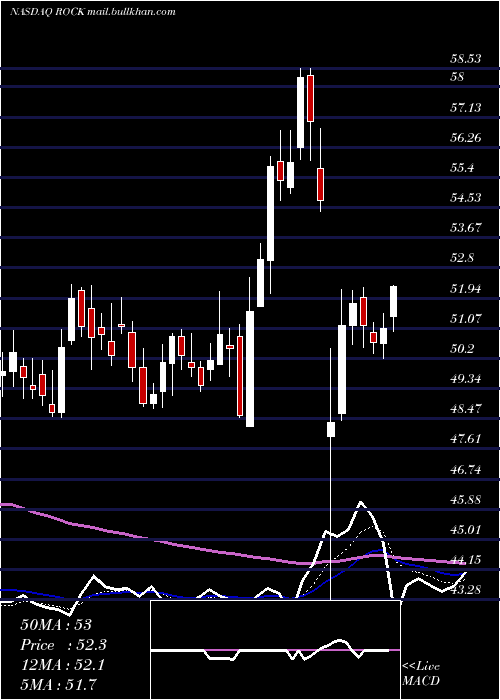The image size is (500, 700).
Task: Click the 55.4 price level label
Action: (462, 168)
